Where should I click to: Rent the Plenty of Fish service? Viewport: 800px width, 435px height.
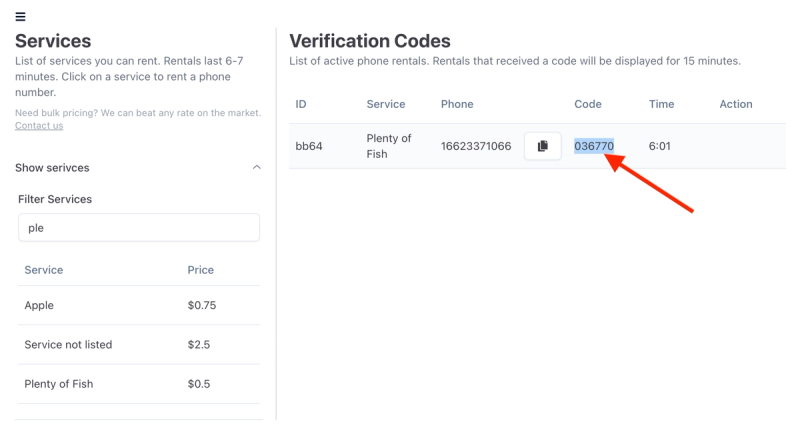[x=59, y=384]
